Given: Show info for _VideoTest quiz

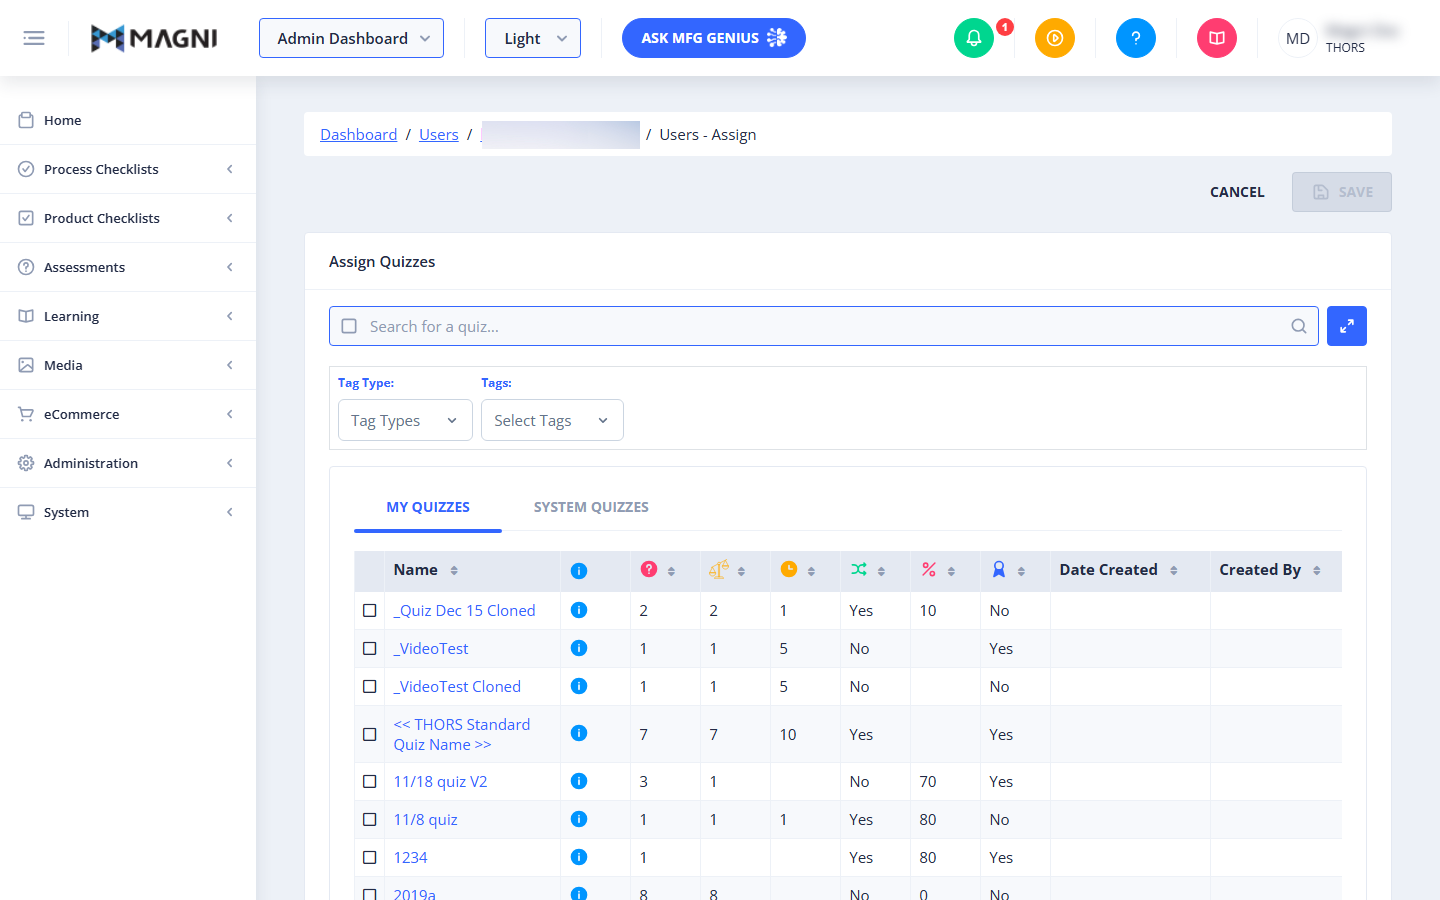Looking at the screenshot, I should (579, 648).
